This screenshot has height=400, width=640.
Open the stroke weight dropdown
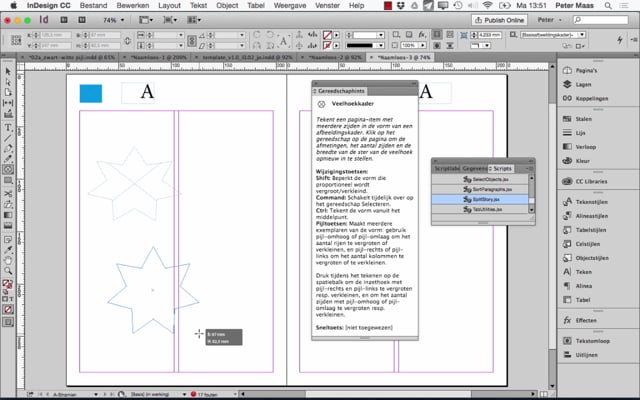coord(380,35)
